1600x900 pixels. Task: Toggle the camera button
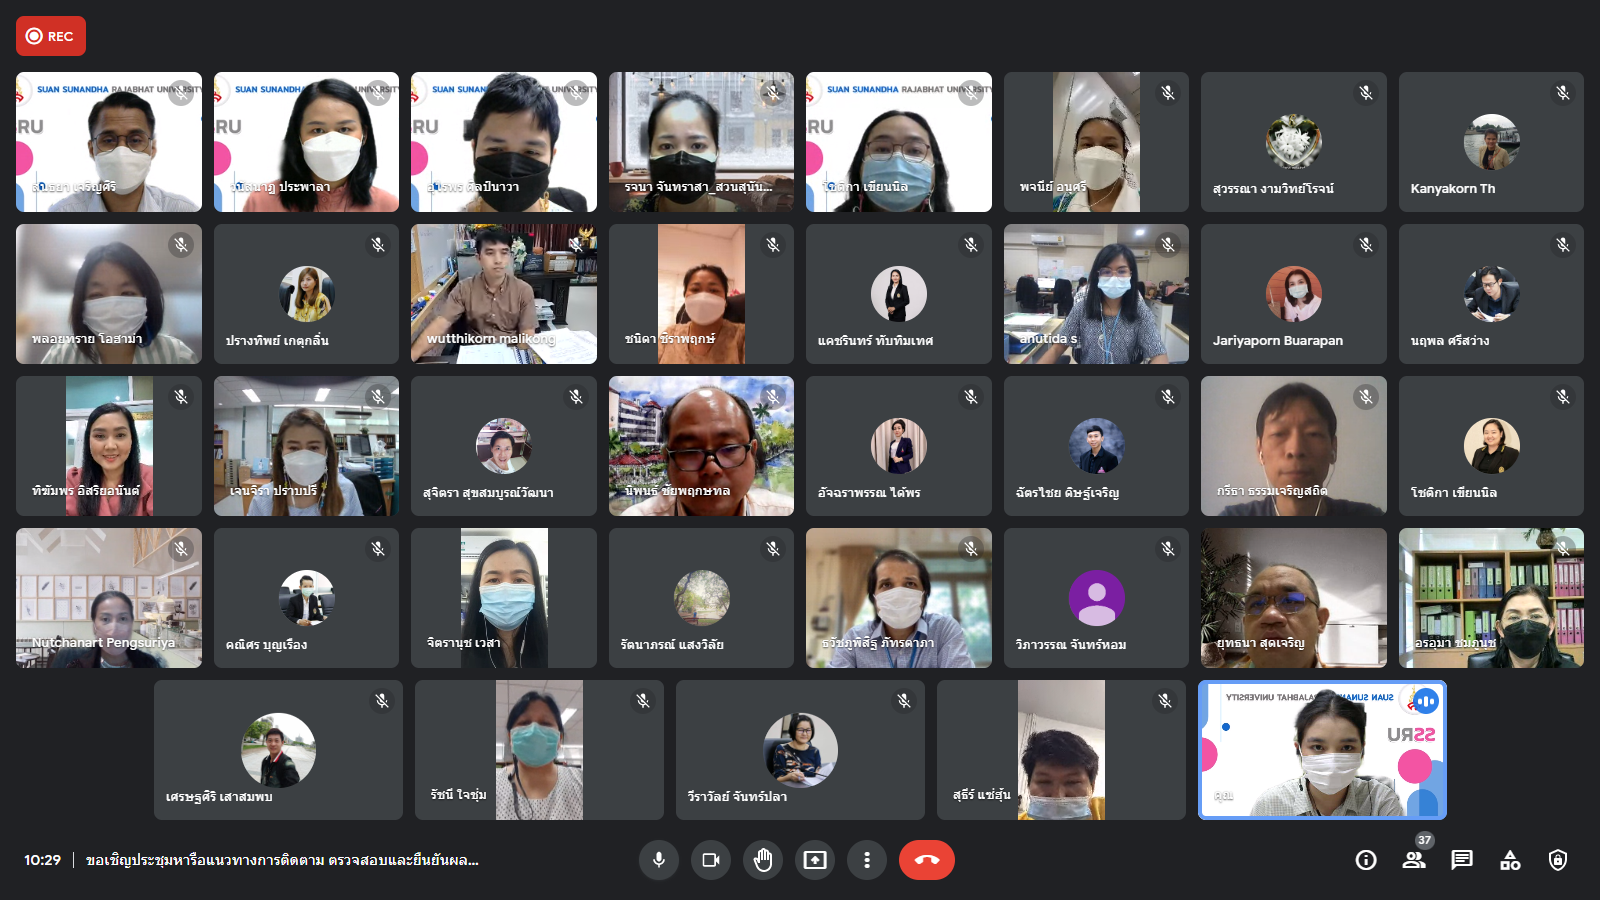[x=711, y=860]
